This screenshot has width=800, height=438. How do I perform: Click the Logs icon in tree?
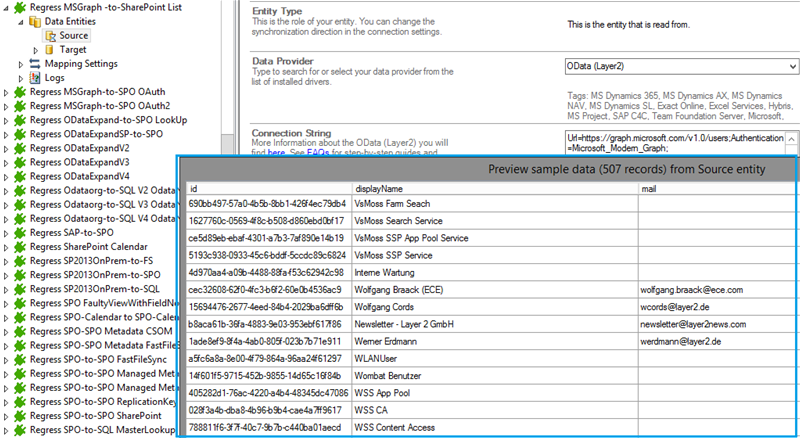[35, 78]
